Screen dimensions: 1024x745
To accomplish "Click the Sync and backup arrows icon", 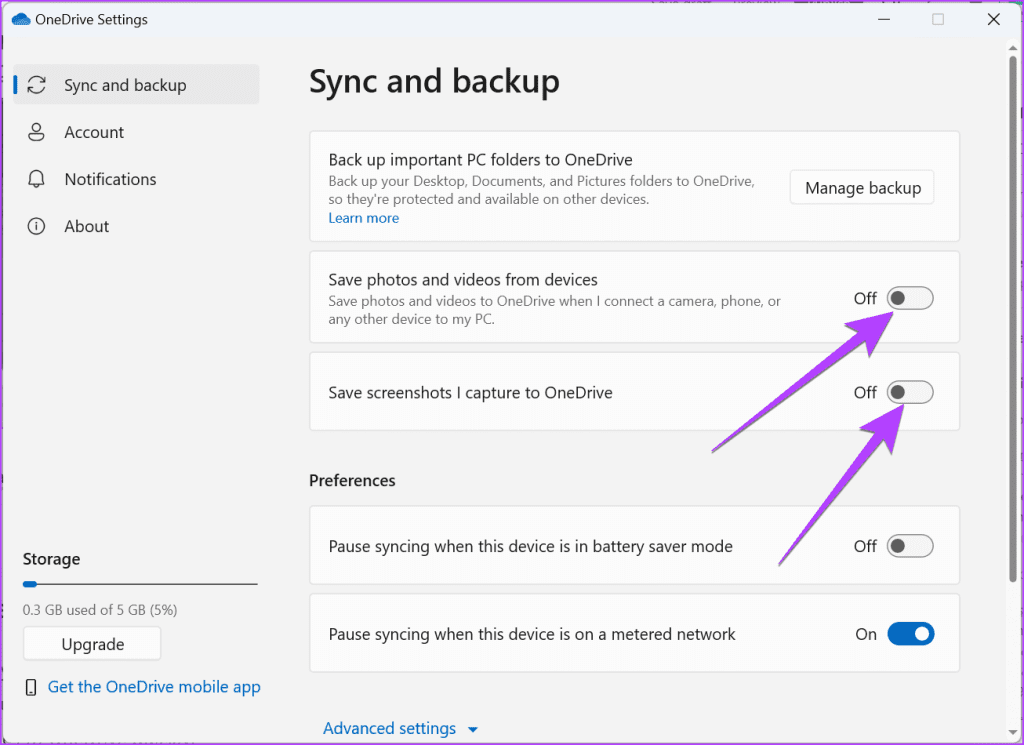I will 37,85.
